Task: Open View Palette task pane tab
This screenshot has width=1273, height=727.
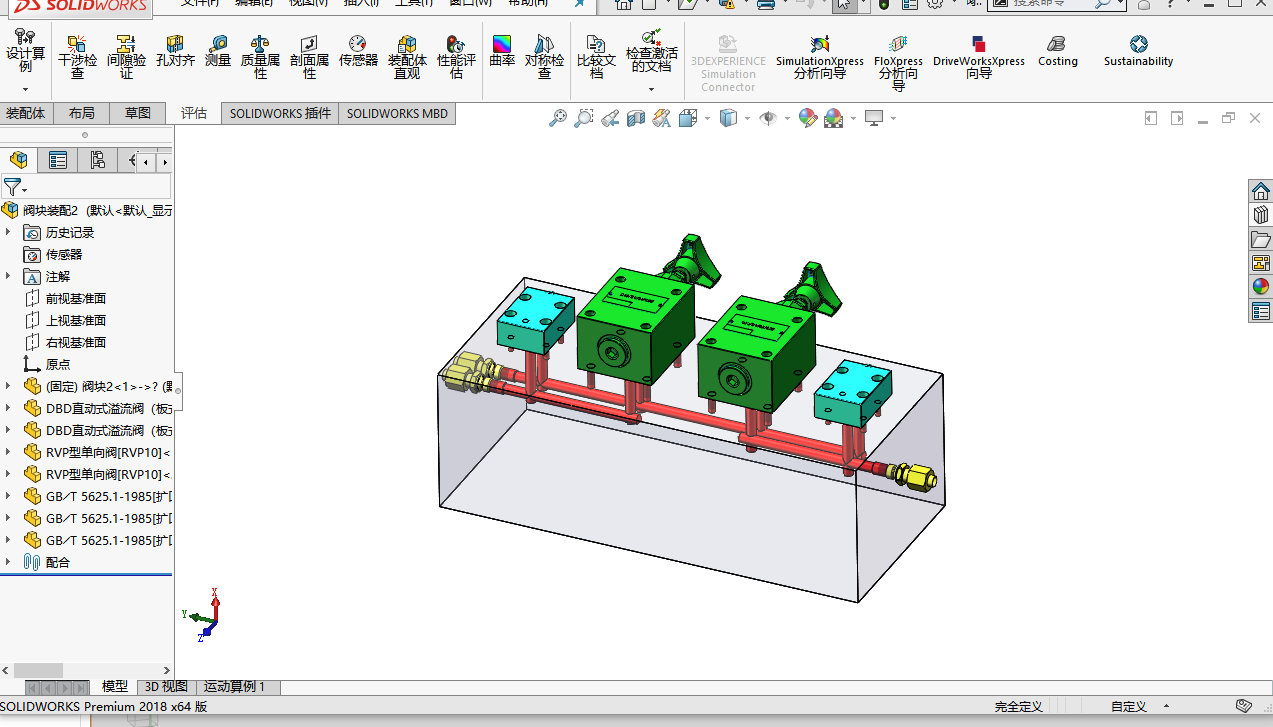Action: pyautogui.click(x=1260, y=263)
